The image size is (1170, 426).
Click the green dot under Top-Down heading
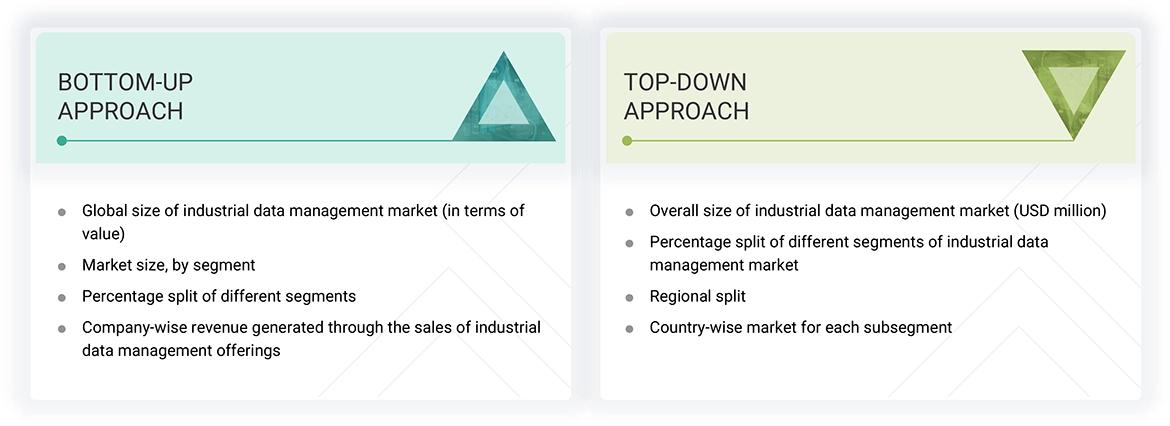627,141
